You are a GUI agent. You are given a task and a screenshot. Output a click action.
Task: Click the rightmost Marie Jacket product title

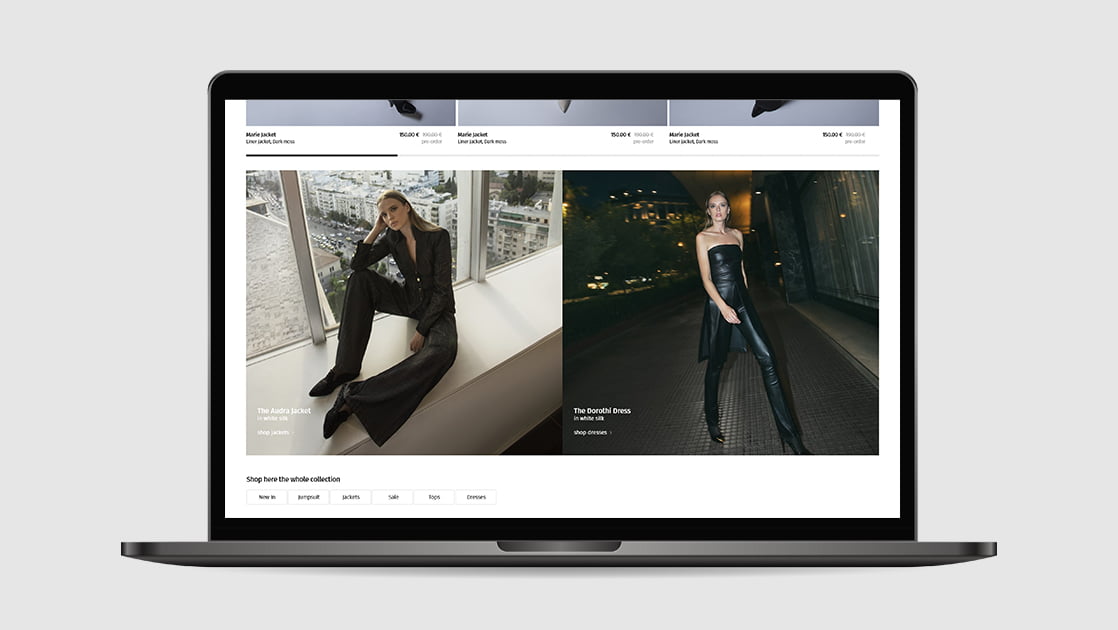coord(684,134)
